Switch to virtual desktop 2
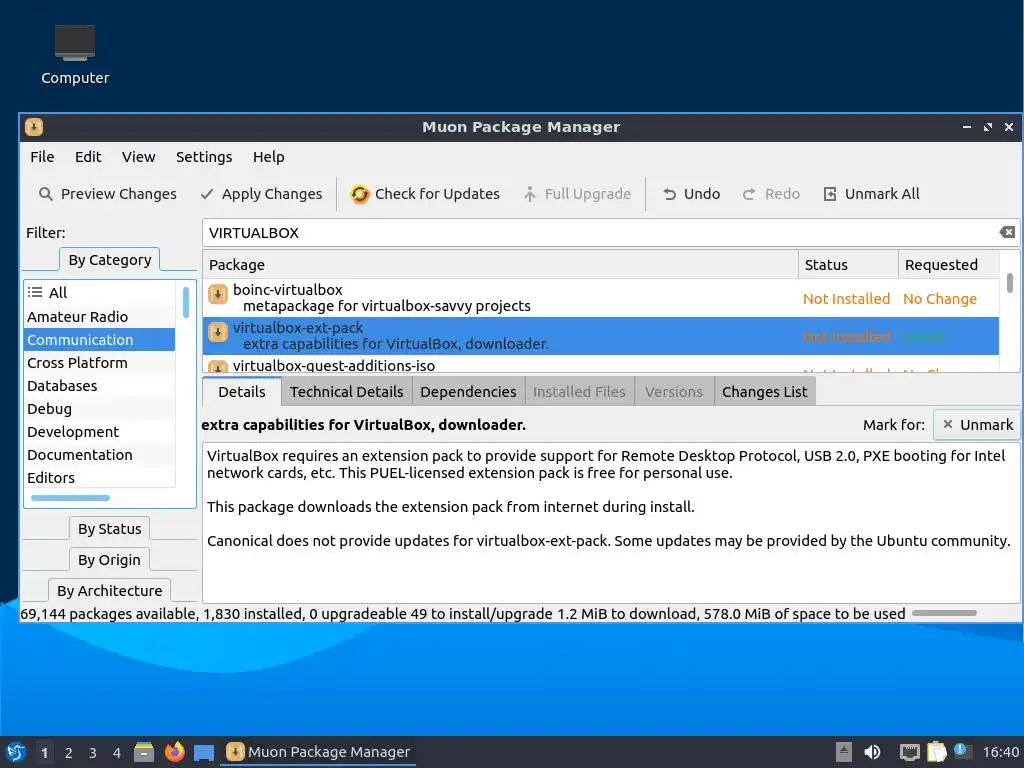The width and height of the screenshot is (1024, 768). [x=69, y=753]
